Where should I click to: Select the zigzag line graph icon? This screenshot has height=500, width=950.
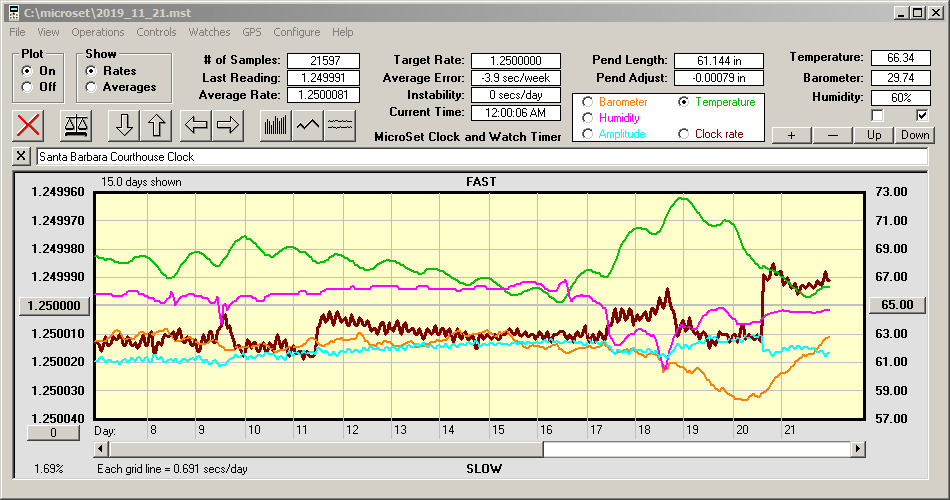308,125
